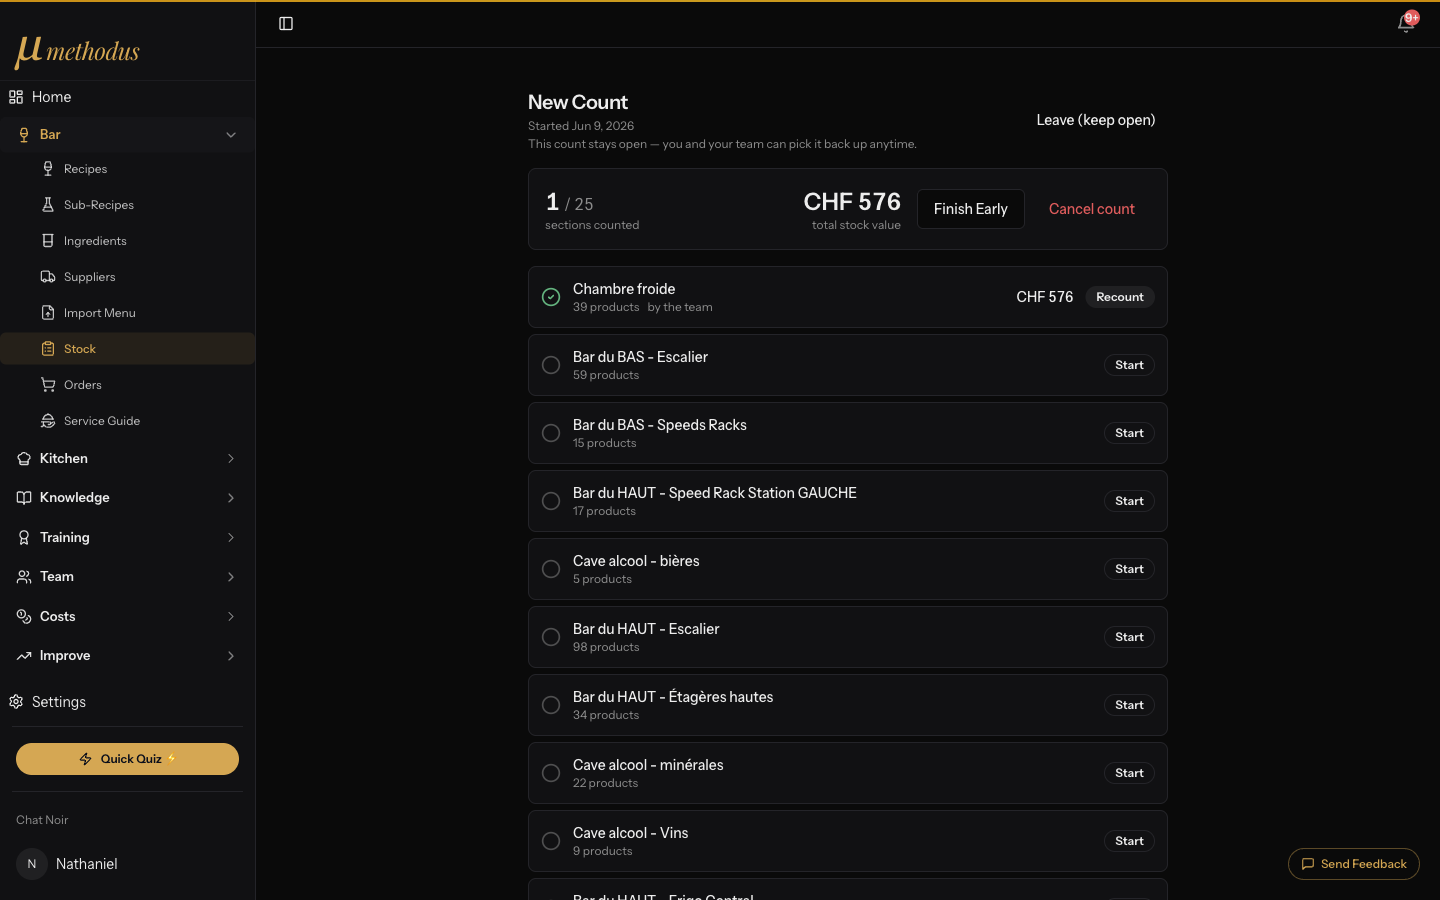
Task: Click the Team people icon
Action: coord(24,577)
